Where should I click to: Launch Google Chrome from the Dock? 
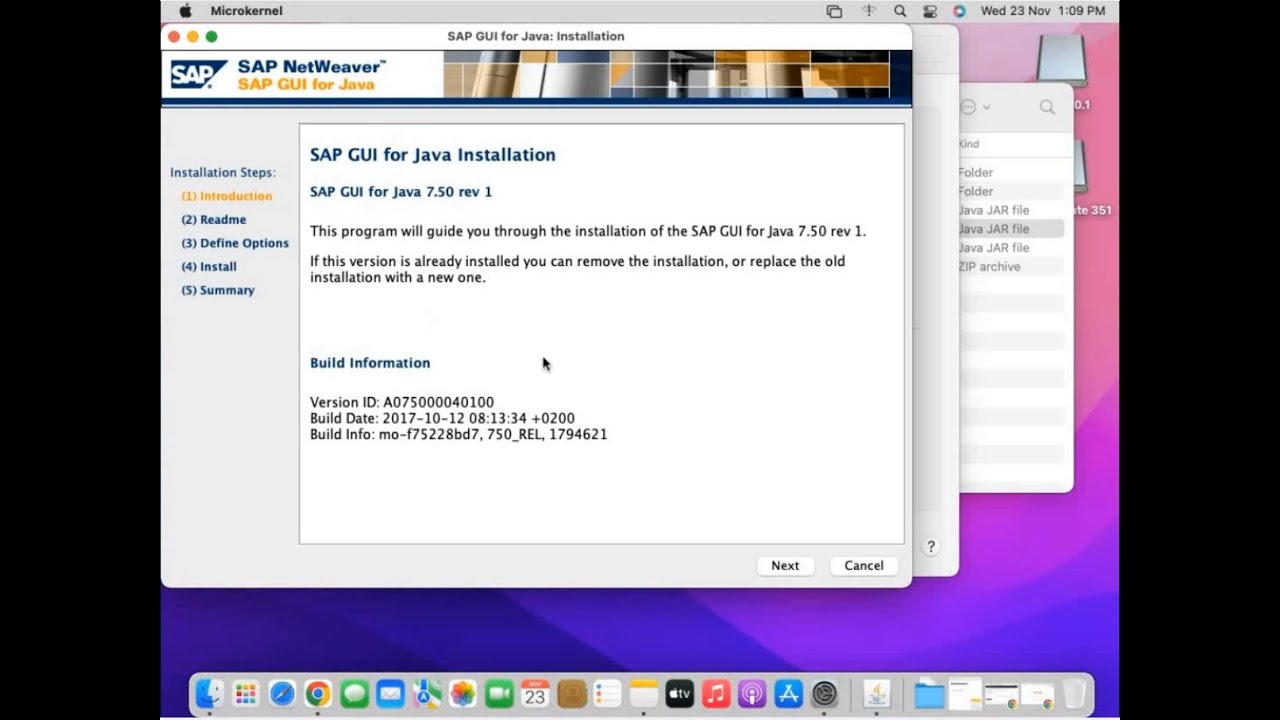point(318,693)
